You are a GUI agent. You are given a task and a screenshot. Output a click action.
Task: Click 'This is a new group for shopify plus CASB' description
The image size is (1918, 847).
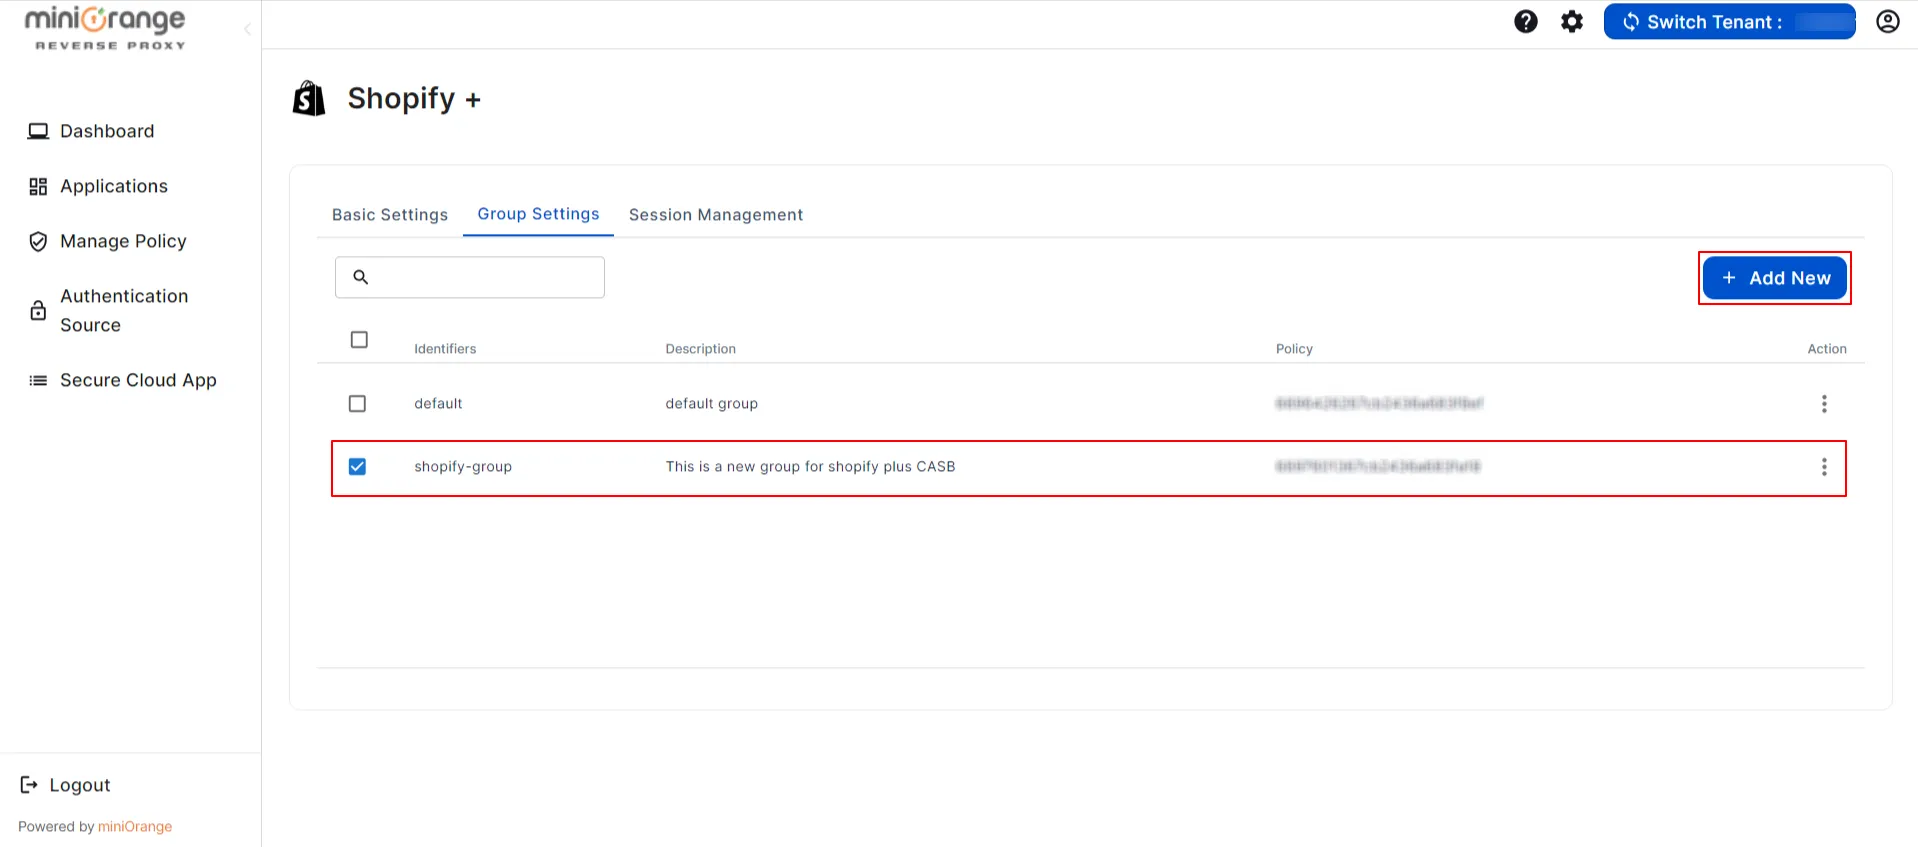coord(811,467)
